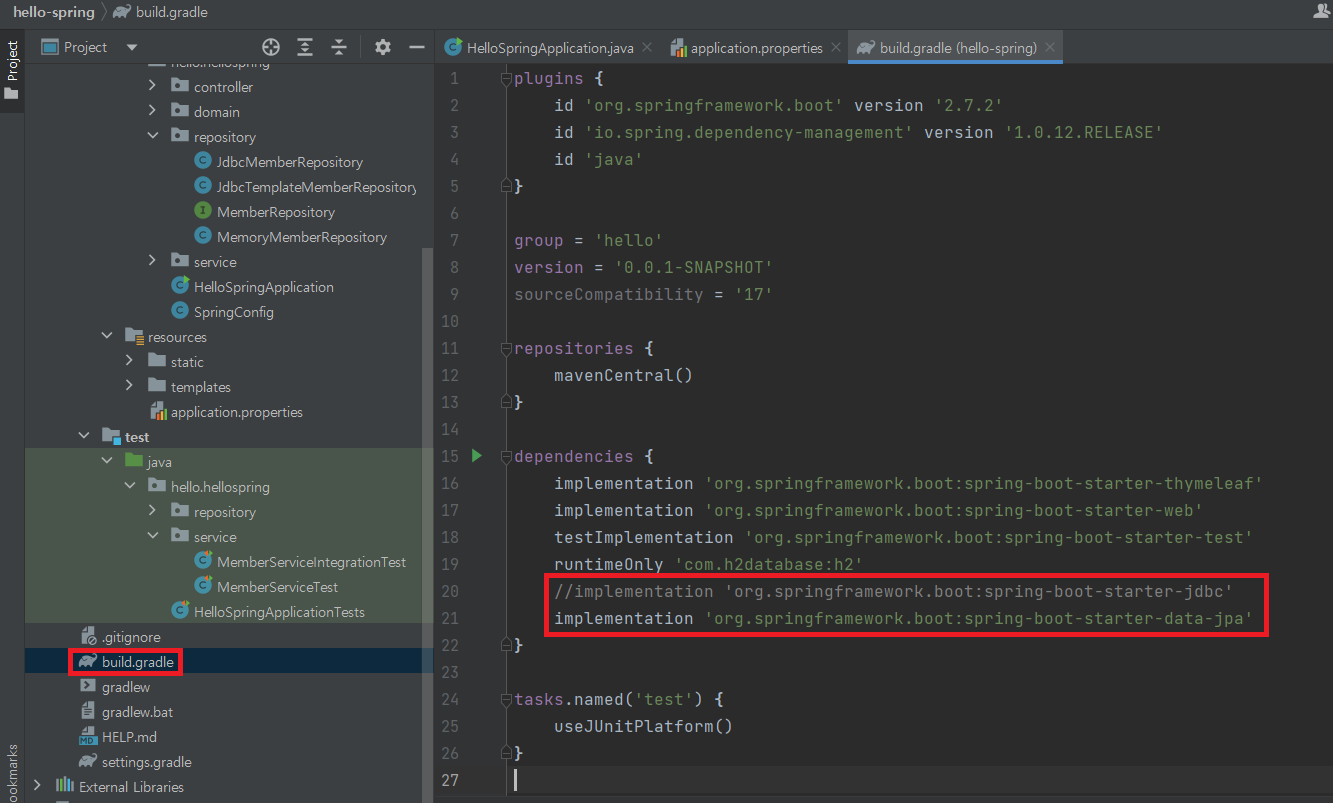Select build.gradle in project tree
The width and height of the screenshot is (1333, 803).
point(138,662)
